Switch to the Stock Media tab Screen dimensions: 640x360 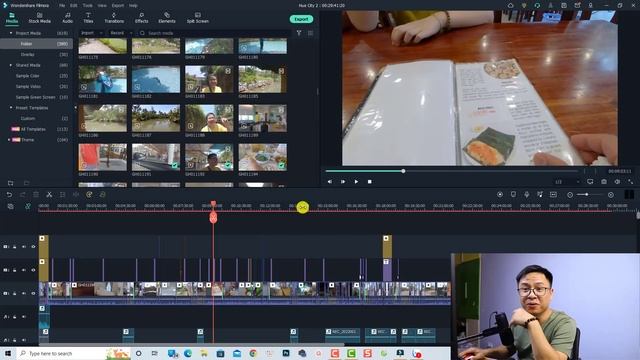[x=39, y=18]
